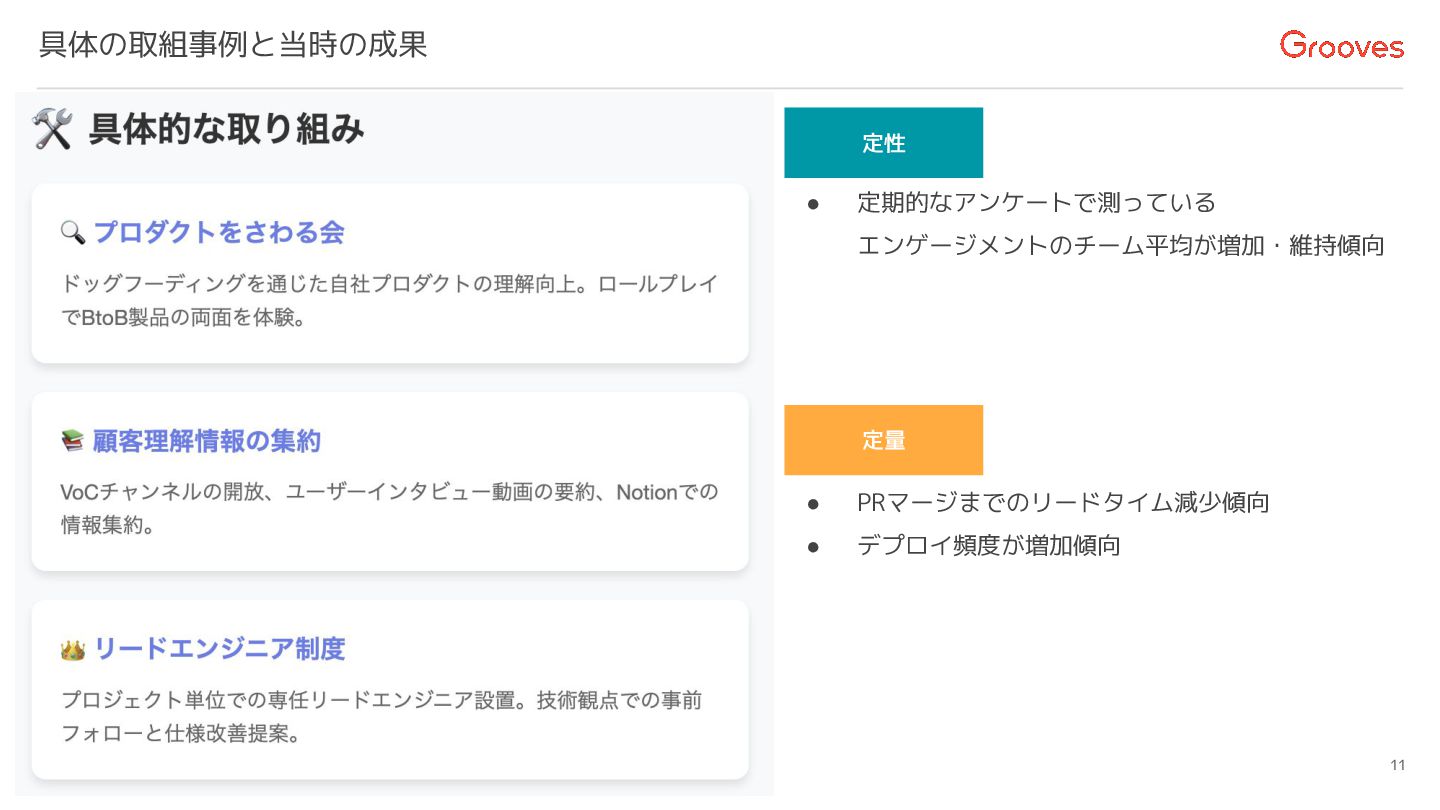Click the 具体的な取り組み section heading
This screenshot has height=810, width=1440.
[x=227, y=129]
